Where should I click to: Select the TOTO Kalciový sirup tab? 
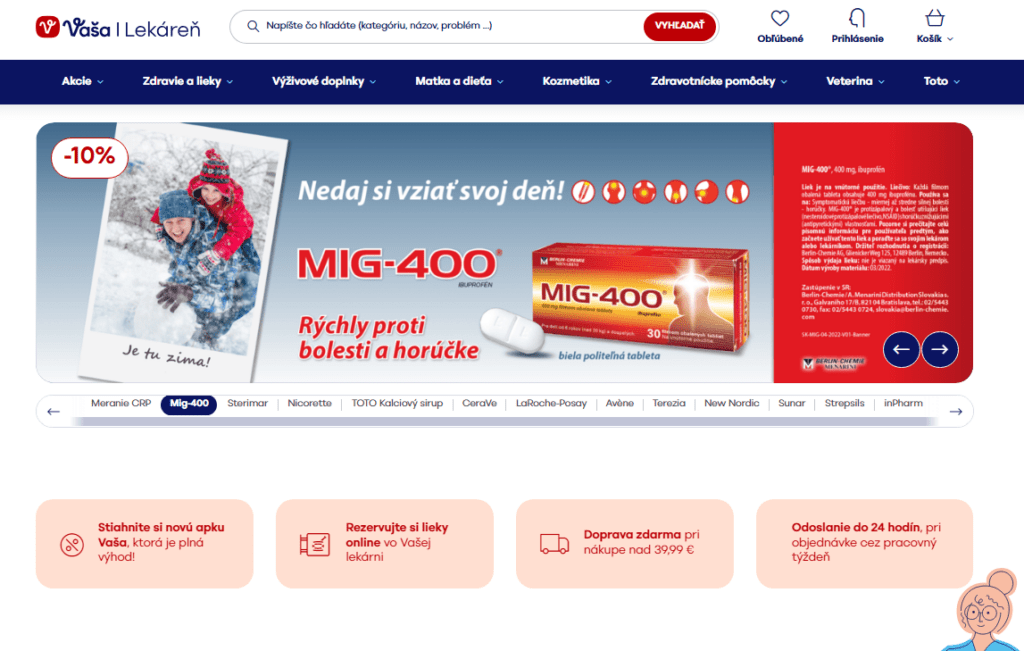click(x=397, y=404)
